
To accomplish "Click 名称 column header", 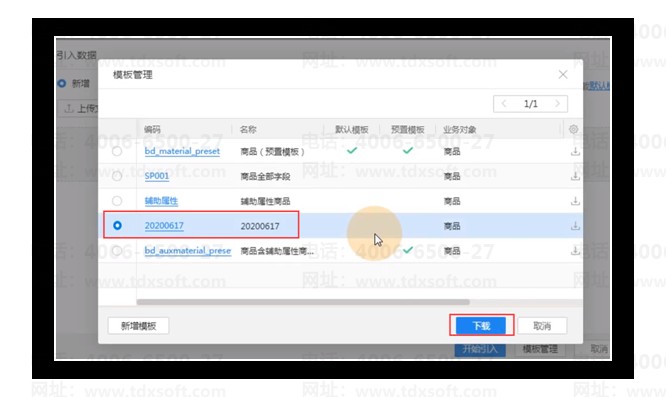I will point(248,130).
